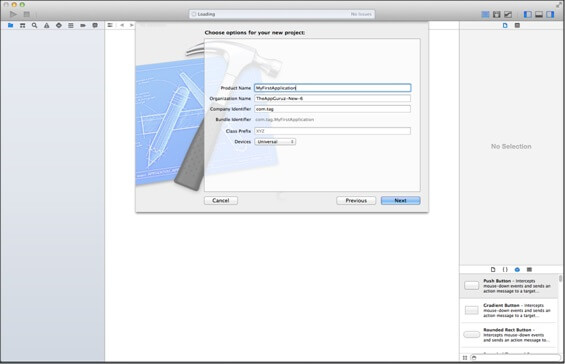Open the Breakpoint navigator icon

coord(83,25)
